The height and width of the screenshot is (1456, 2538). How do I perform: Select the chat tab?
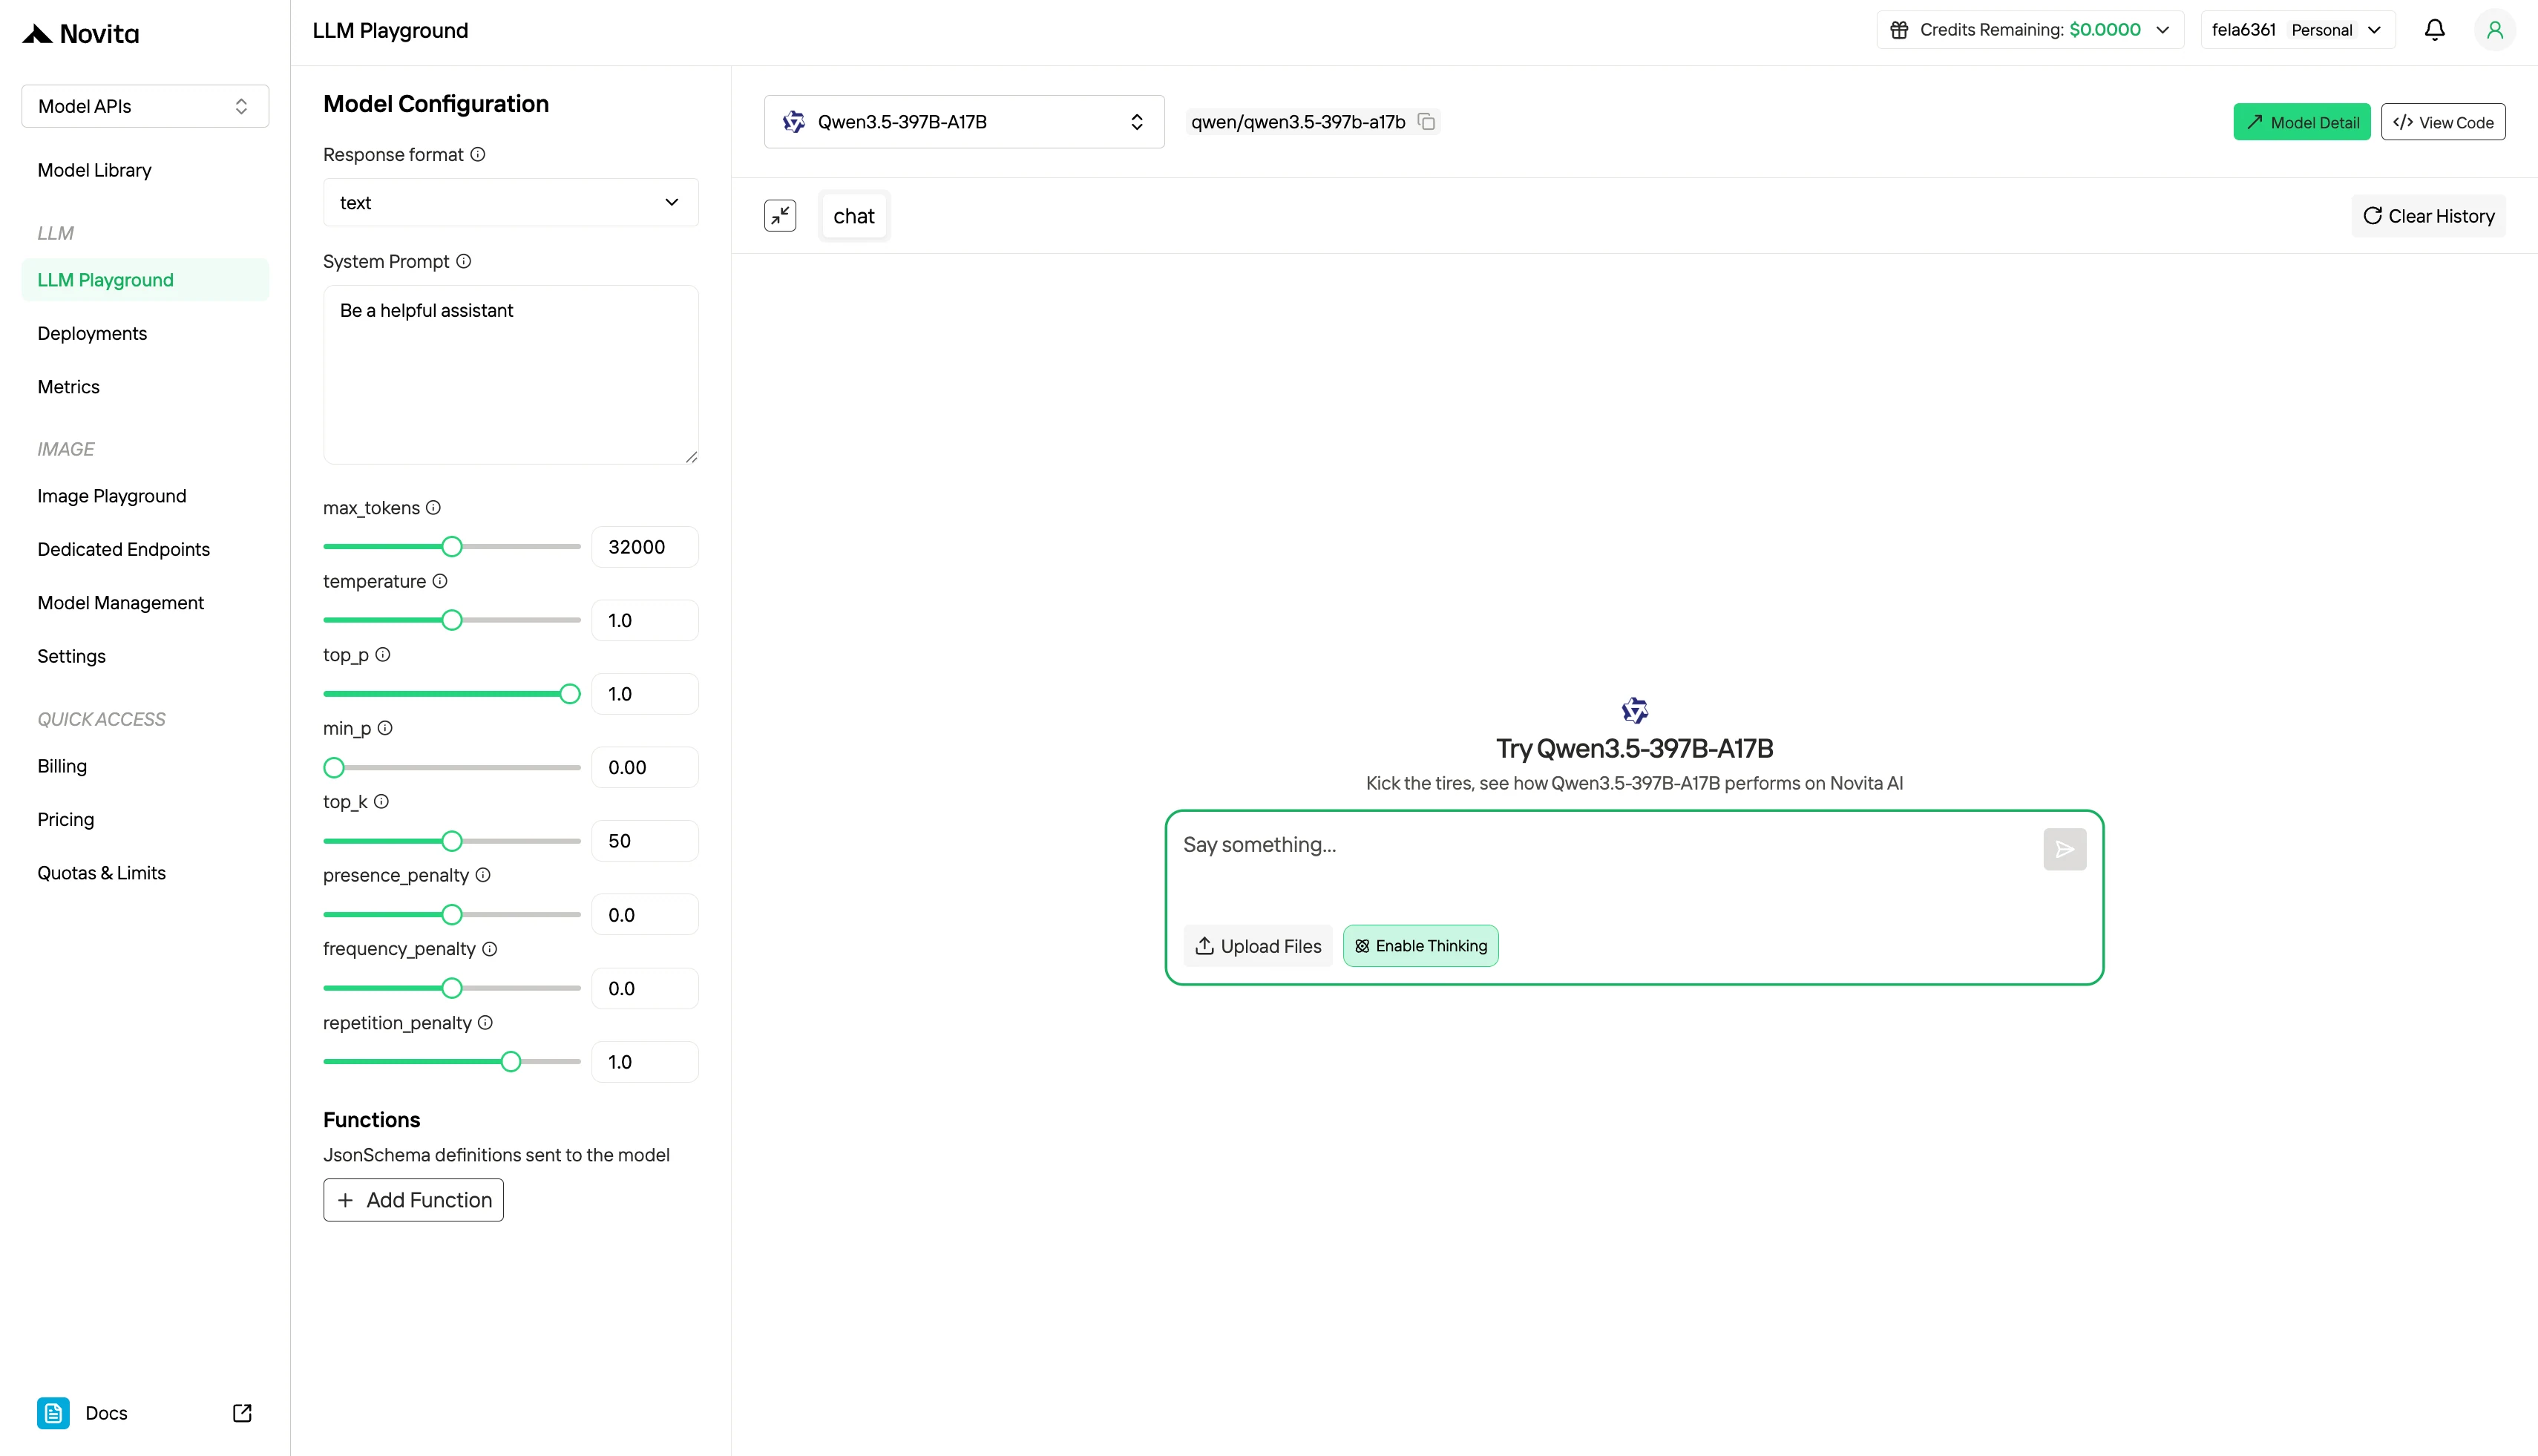(x=853, y=216)
